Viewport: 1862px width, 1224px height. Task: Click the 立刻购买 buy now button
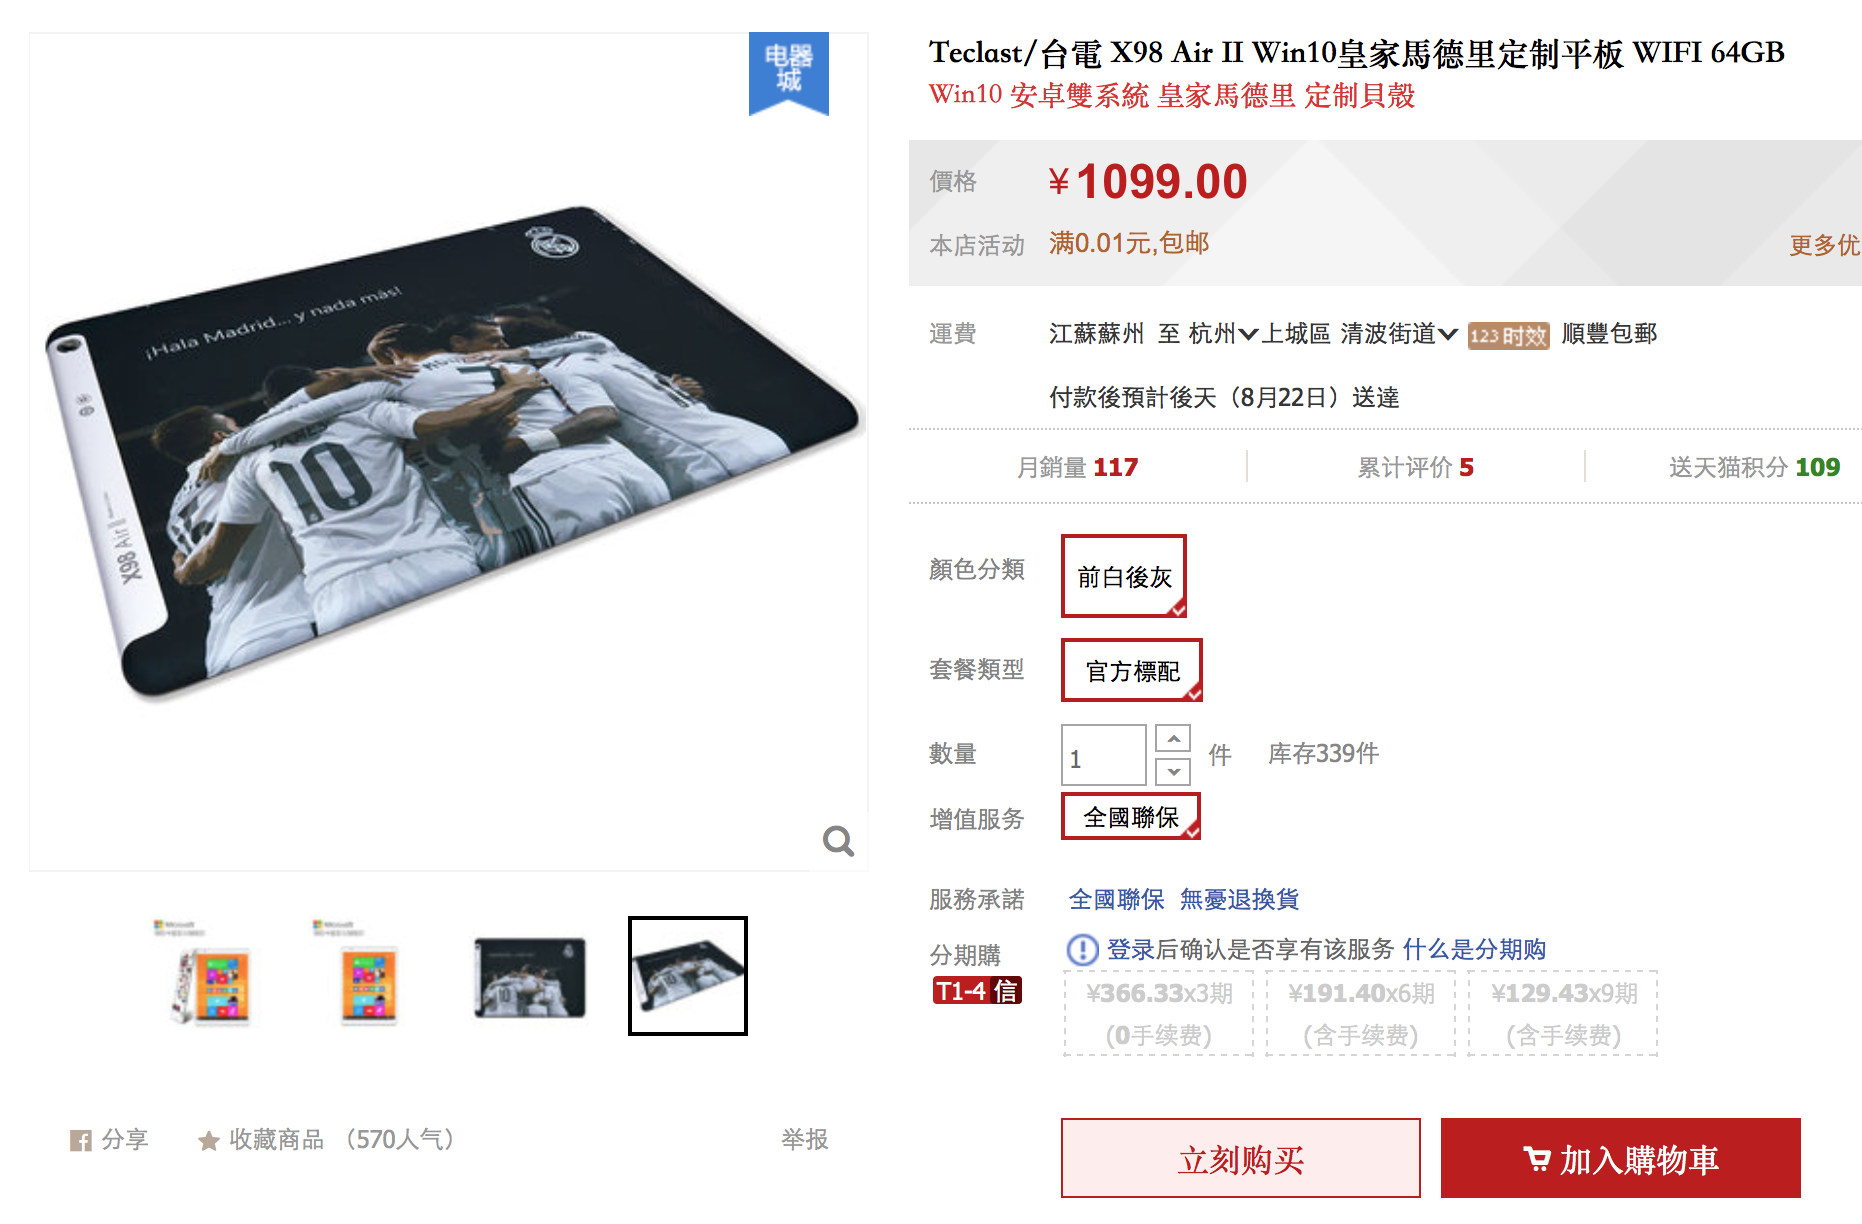(1241, 1158)
